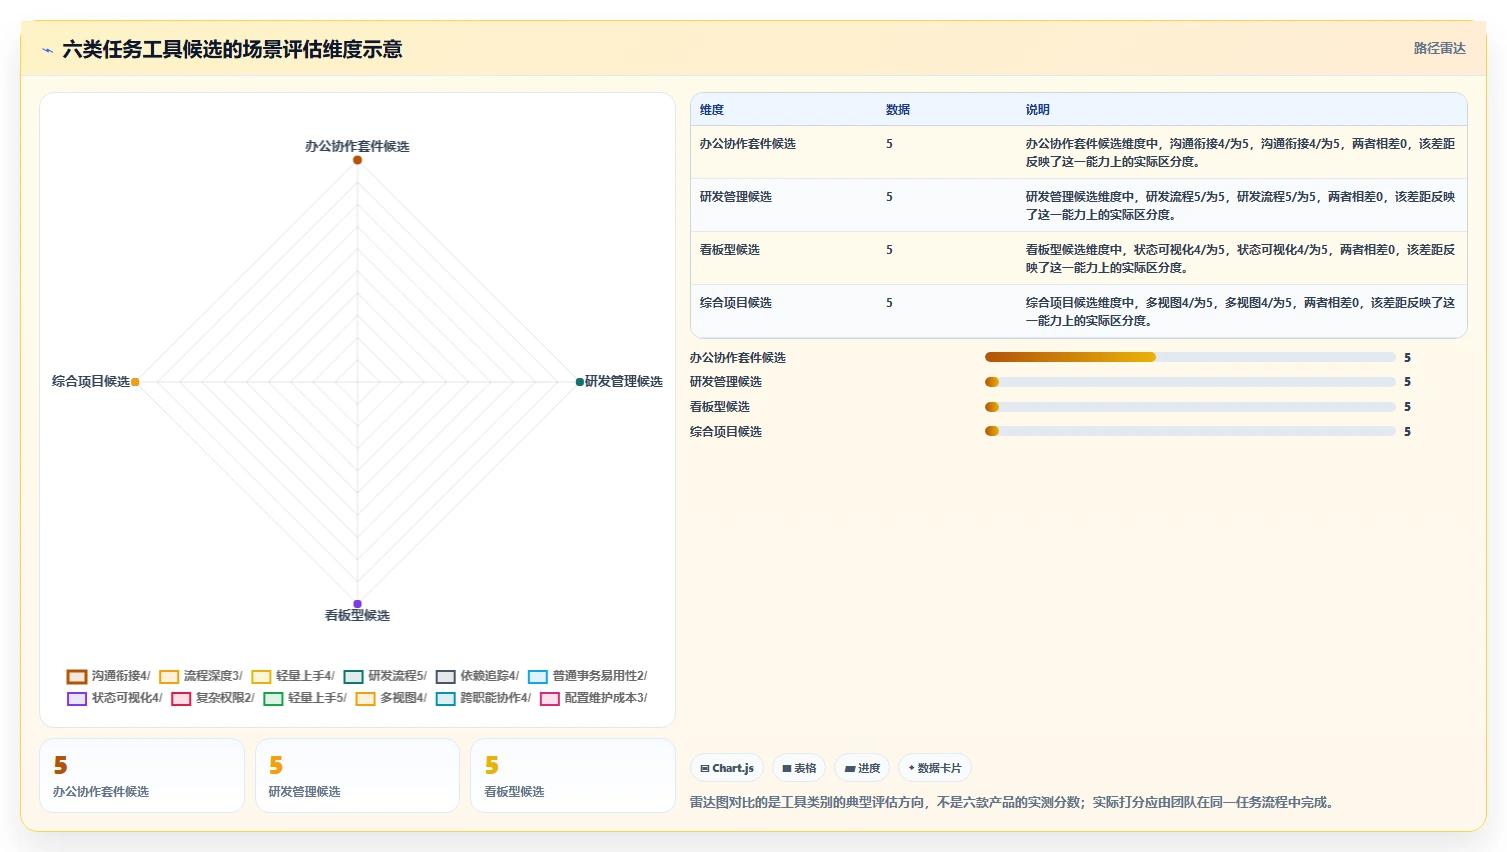
Task: Toggle the 跨职能协作4/ legend entry
Action: pyautogui.click(x=483, y=699)
